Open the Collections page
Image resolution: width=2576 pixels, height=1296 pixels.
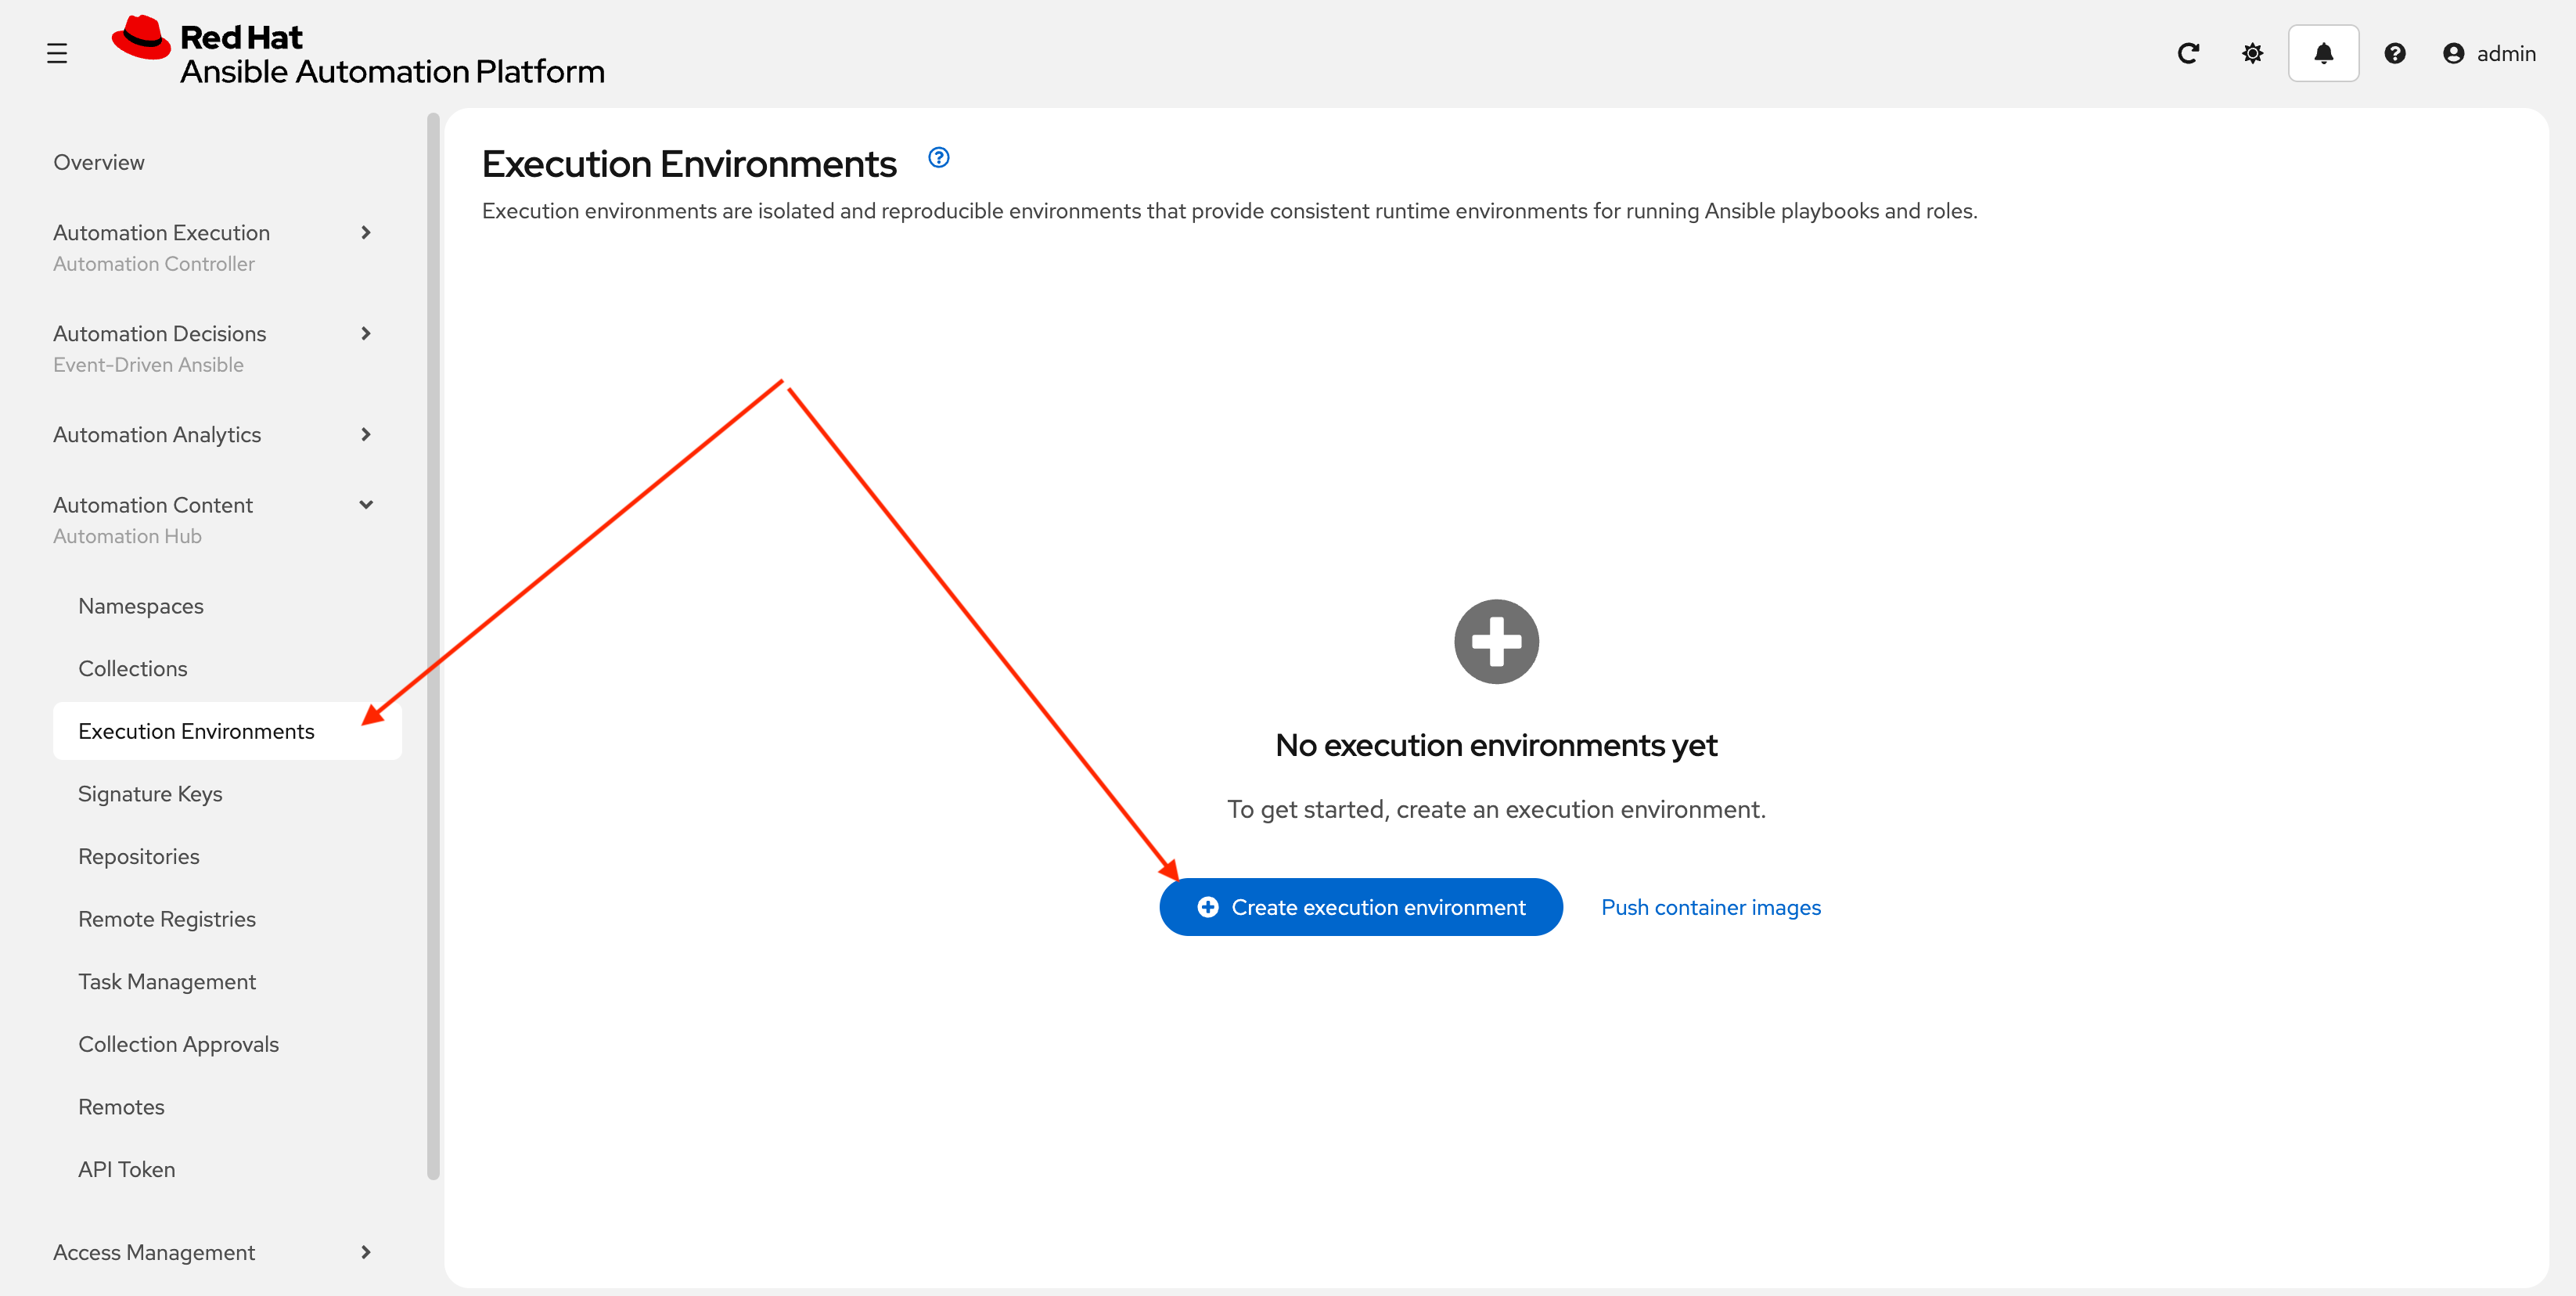click(133, 668)
